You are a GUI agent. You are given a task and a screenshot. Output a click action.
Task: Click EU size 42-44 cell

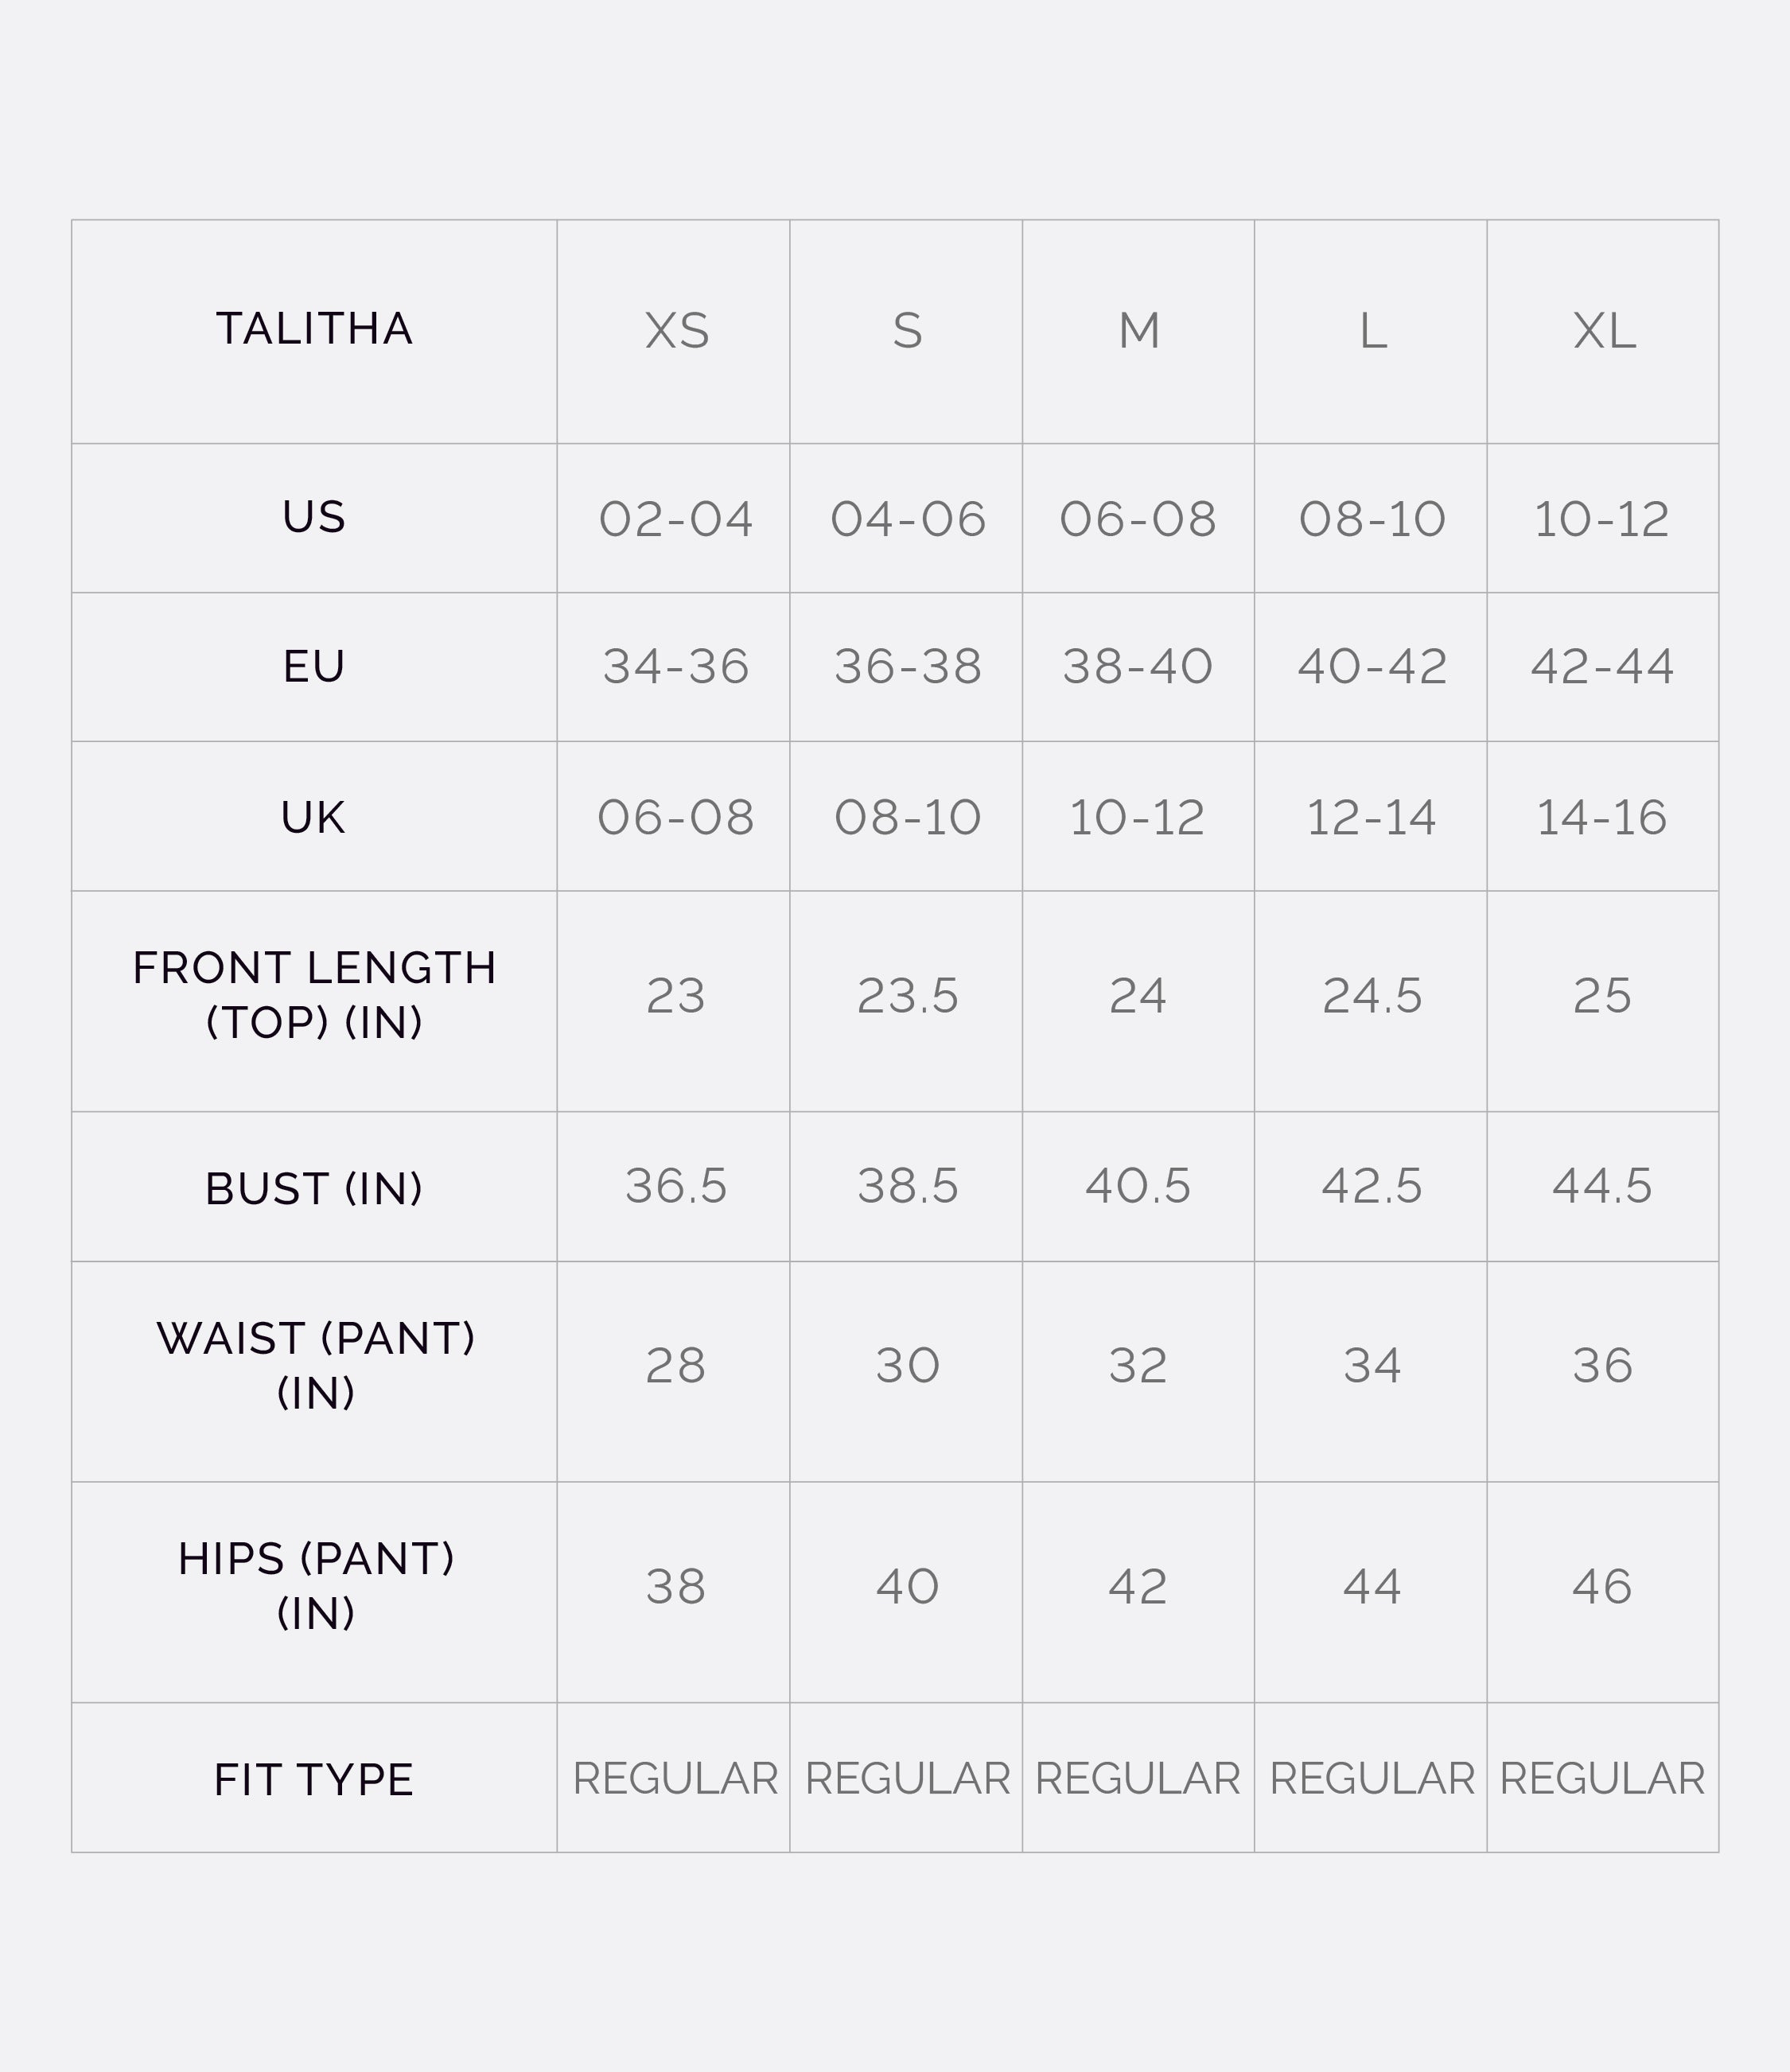coord(1602,667)
